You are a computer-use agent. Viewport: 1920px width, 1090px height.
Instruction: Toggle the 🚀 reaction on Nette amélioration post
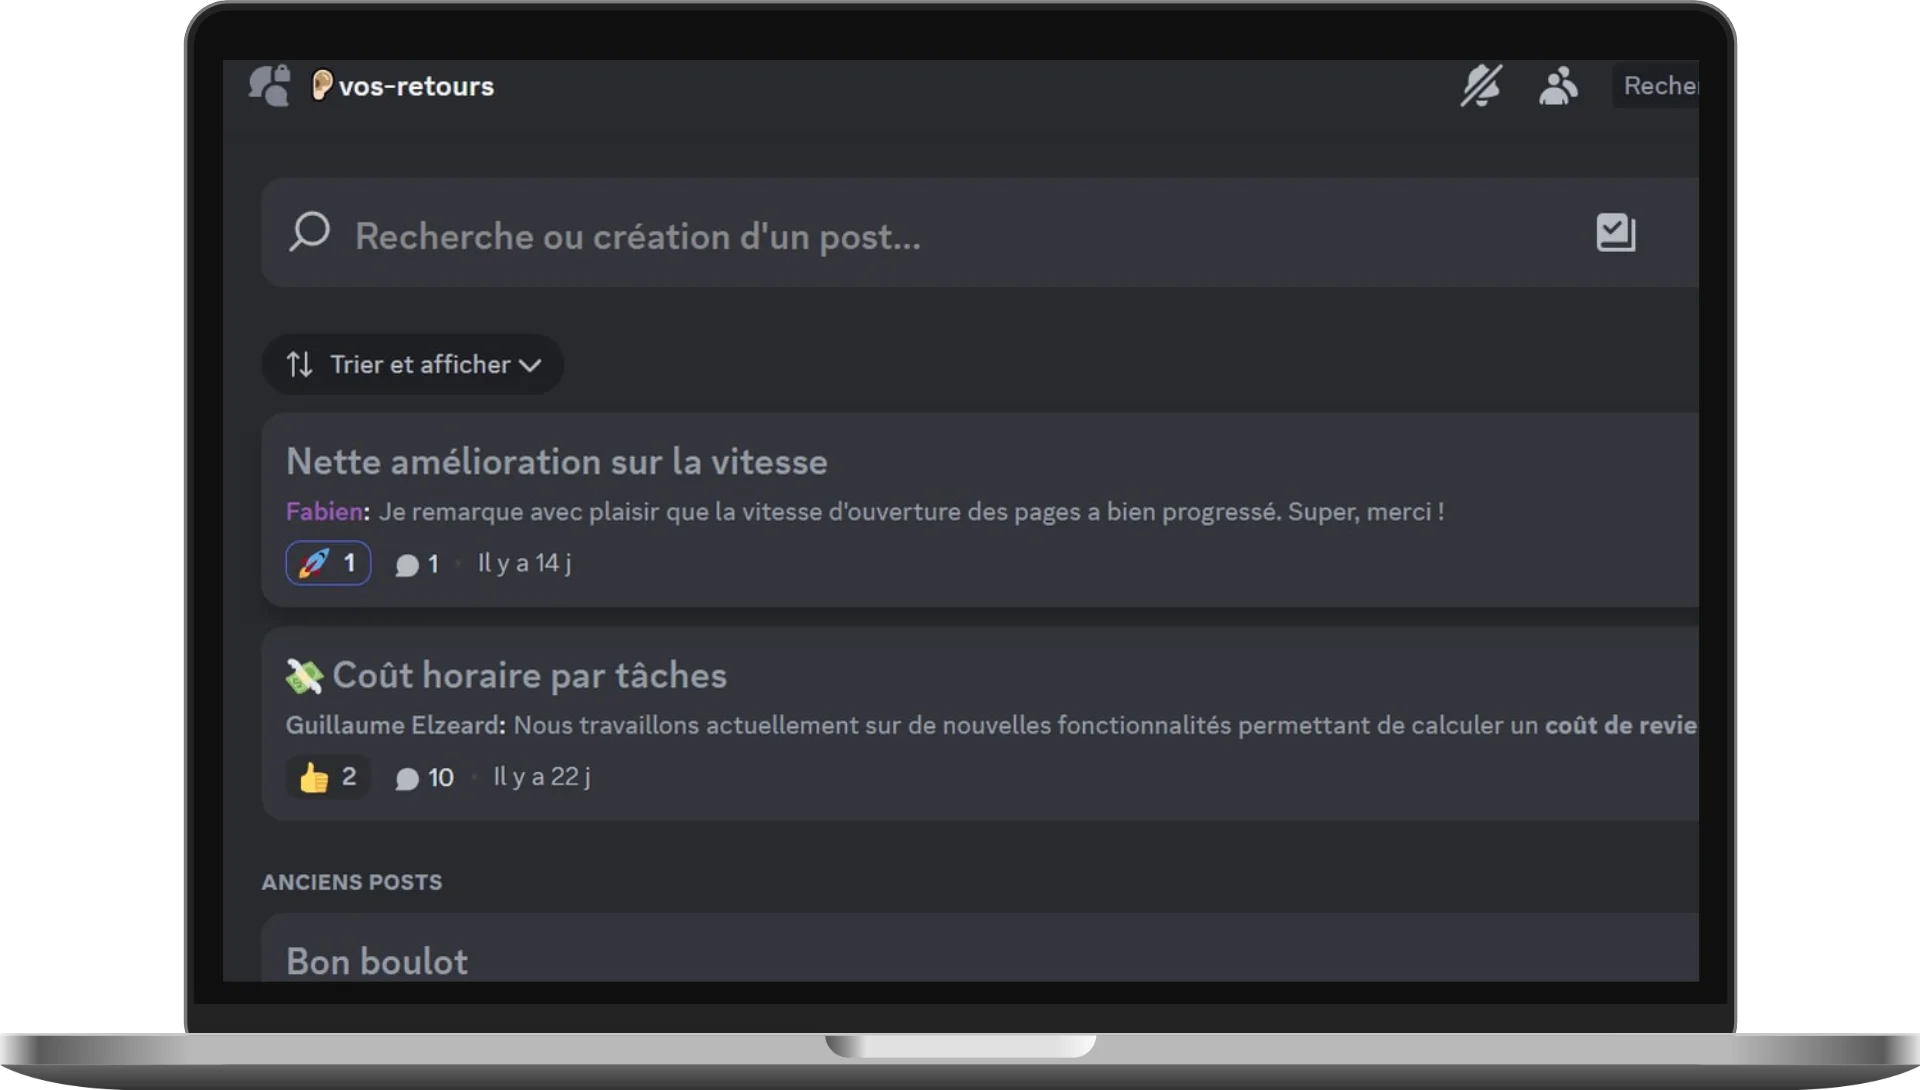tap(327, 563)
